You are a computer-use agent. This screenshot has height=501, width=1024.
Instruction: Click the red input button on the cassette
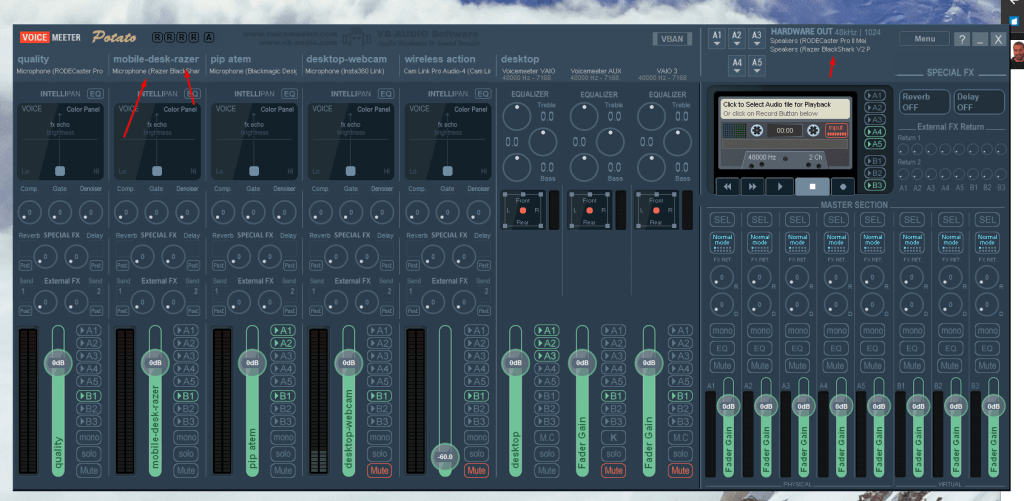point(835,130)
